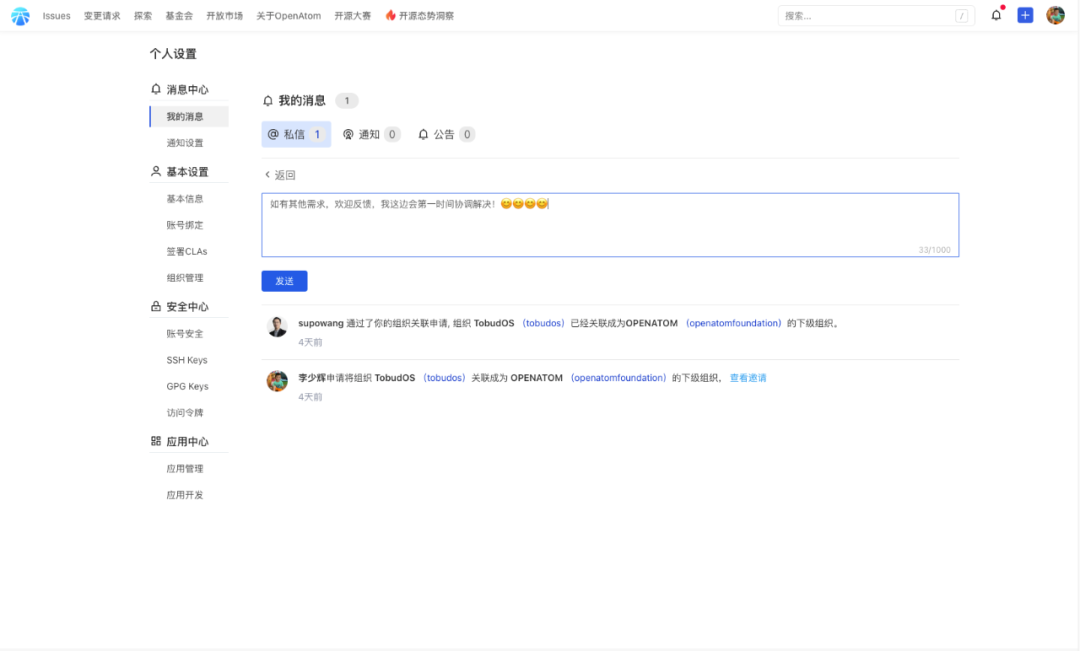Click 李少辉's avatar in the message list
This screenshot has width=1080, height=651.
click(x=277, y=380)
